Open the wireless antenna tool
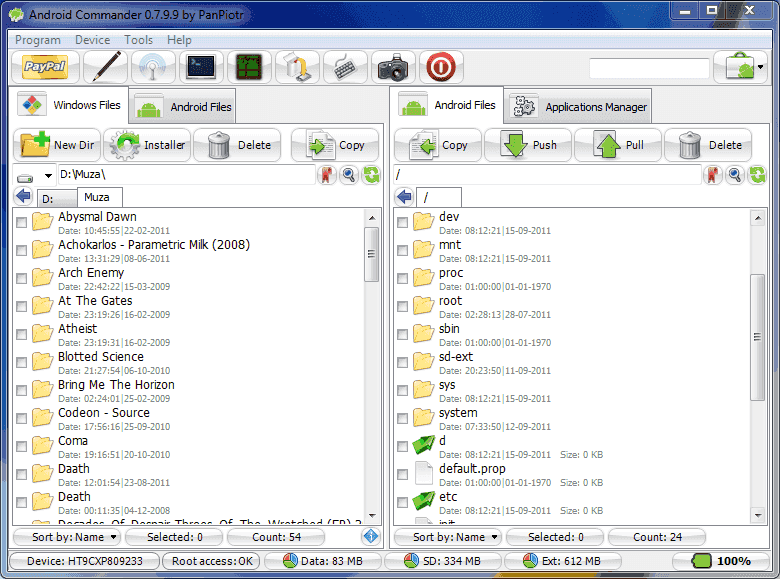This screenshot has height=579, width=780. point(153,67)
